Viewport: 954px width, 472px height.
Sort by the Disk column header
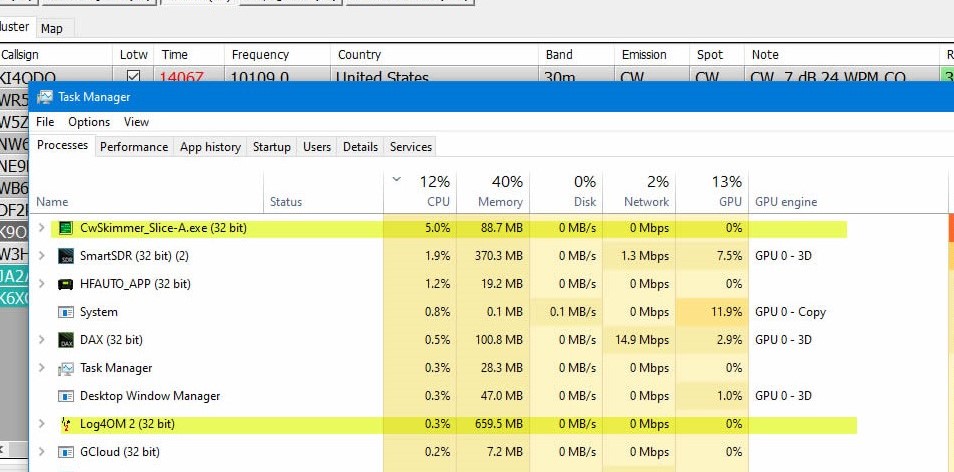[566, 192]
